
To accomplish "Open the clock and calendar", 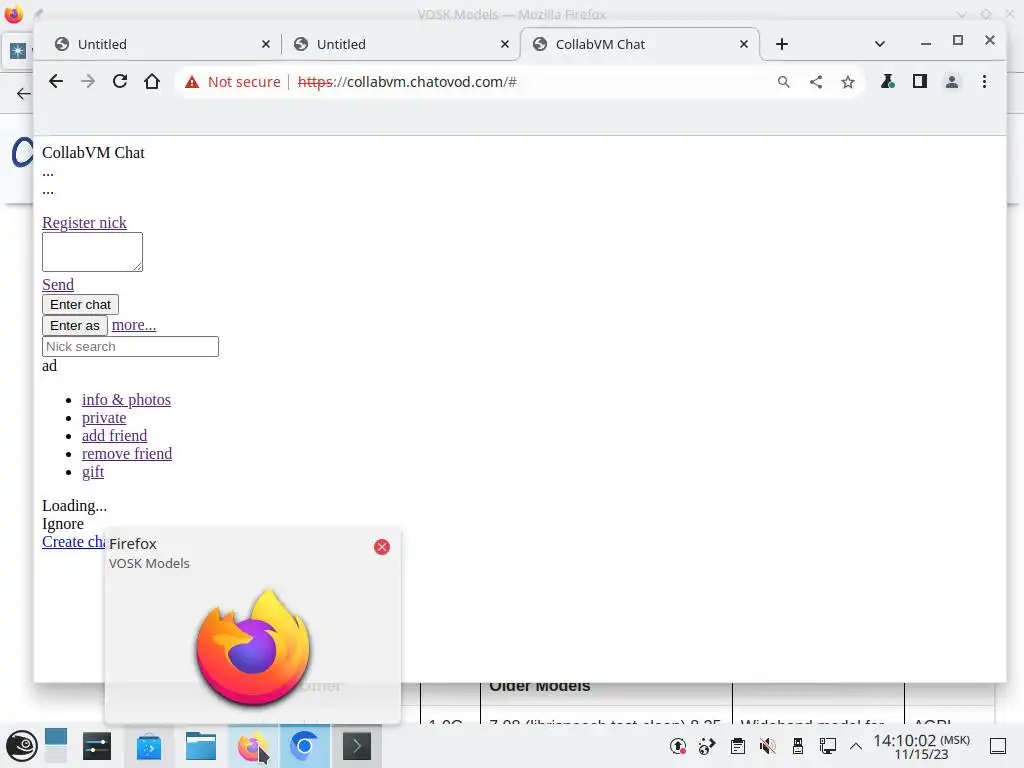I will (921, 746).
